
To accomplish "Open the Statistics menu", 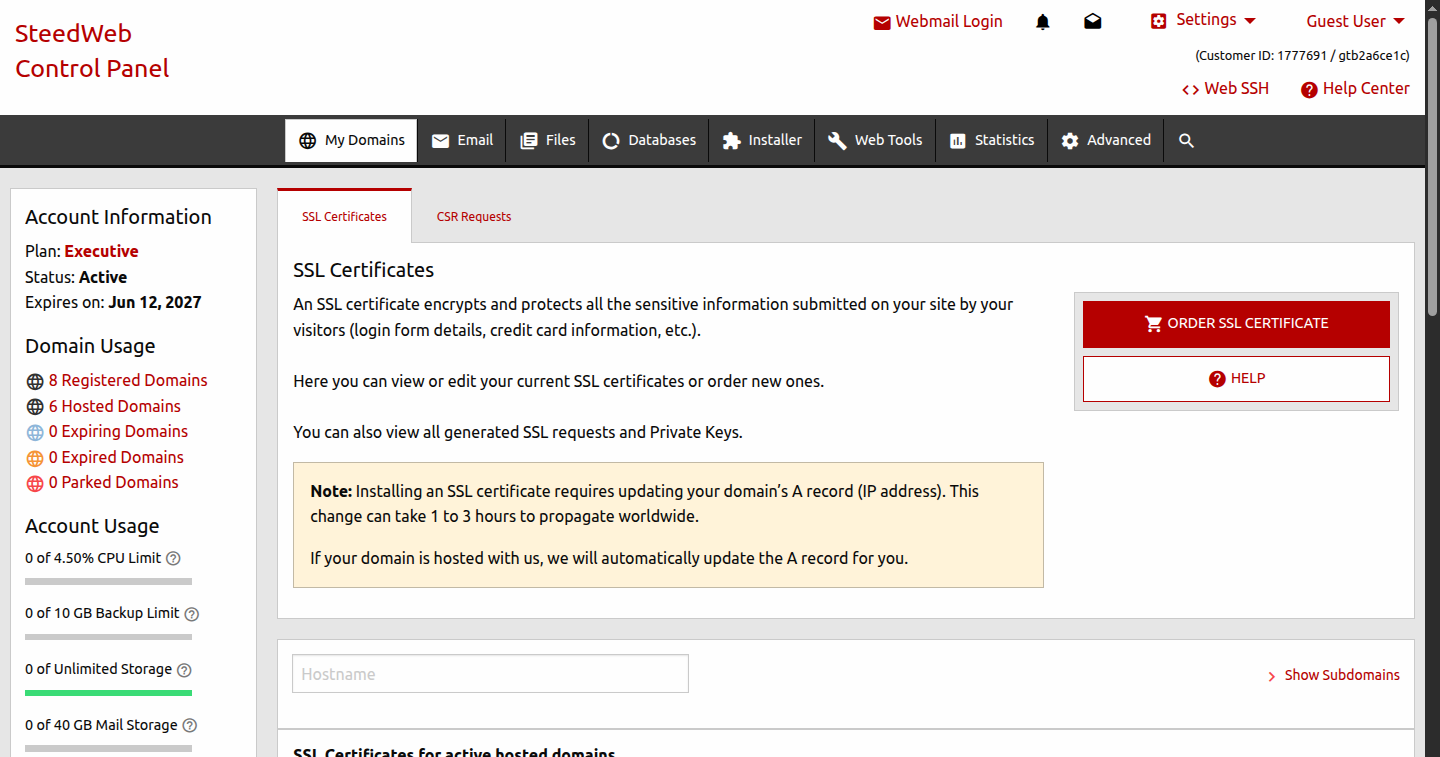I will (991, 140).
